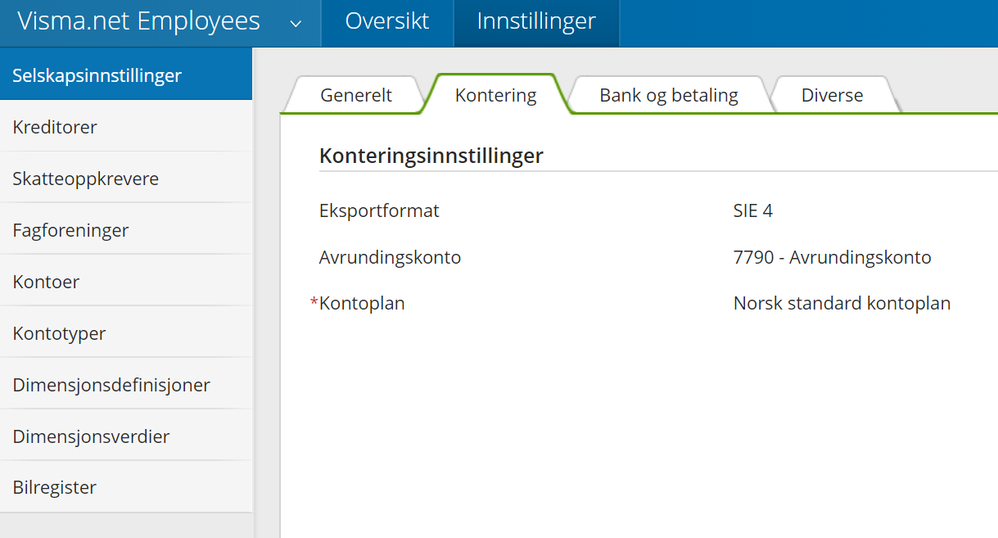Open Dimensjonsverdier in the sidebar
This screenshot has width=998, height=538.
point(91,437)
